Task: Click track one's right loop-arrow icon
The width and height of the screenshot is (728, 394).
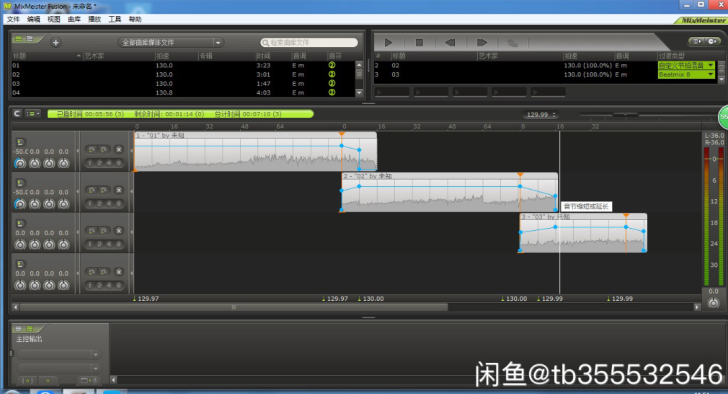Action: 104,149
